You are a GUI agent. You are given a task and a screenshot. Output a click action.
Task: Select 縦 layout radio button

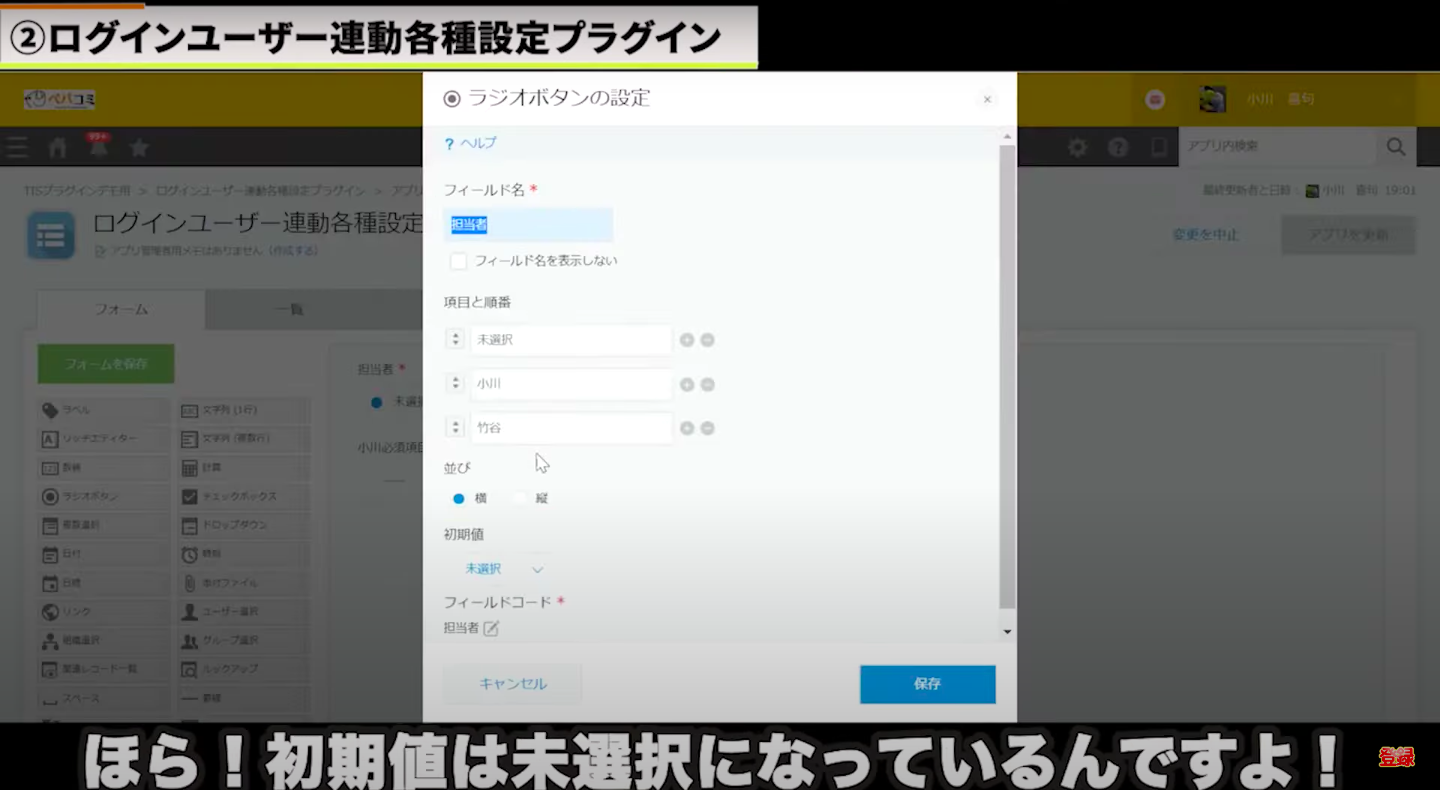click(519, 498)
